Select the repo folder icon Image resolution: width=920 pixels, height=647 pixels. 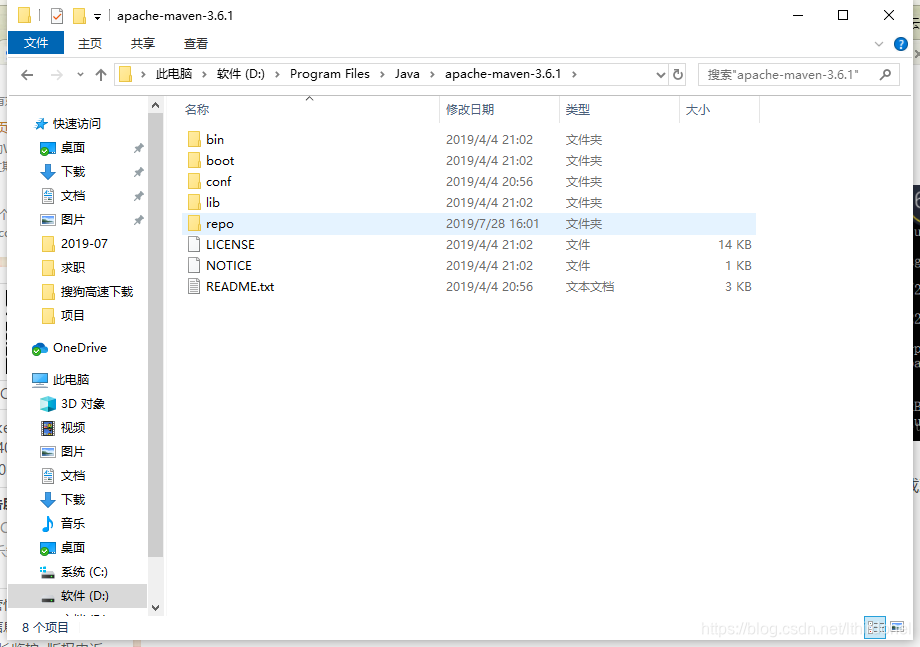click(x=194, y=224)
